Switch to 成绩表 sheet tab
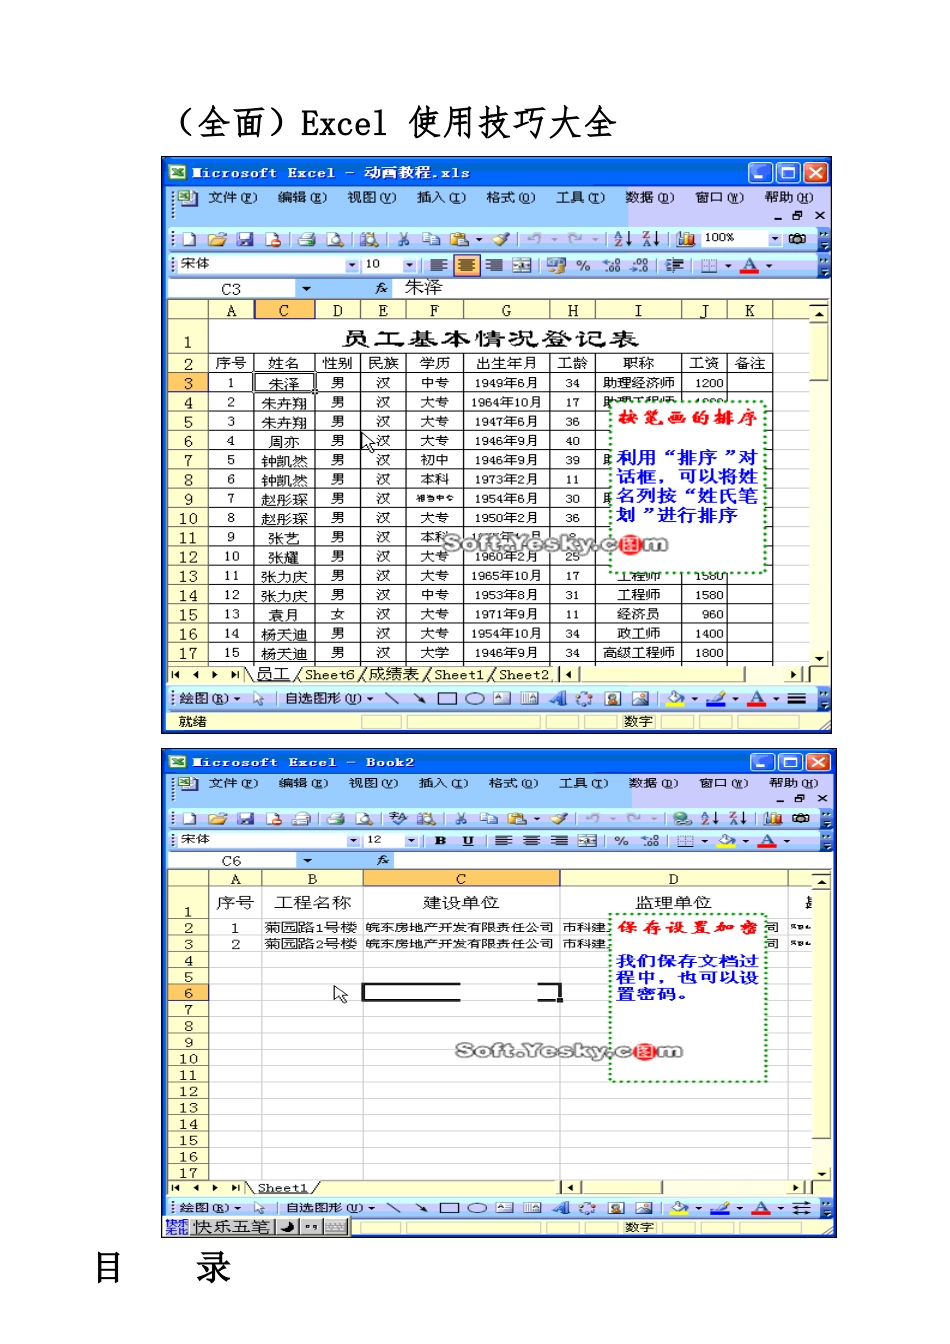Viewport: 950px width, 1344px height. 393,675
